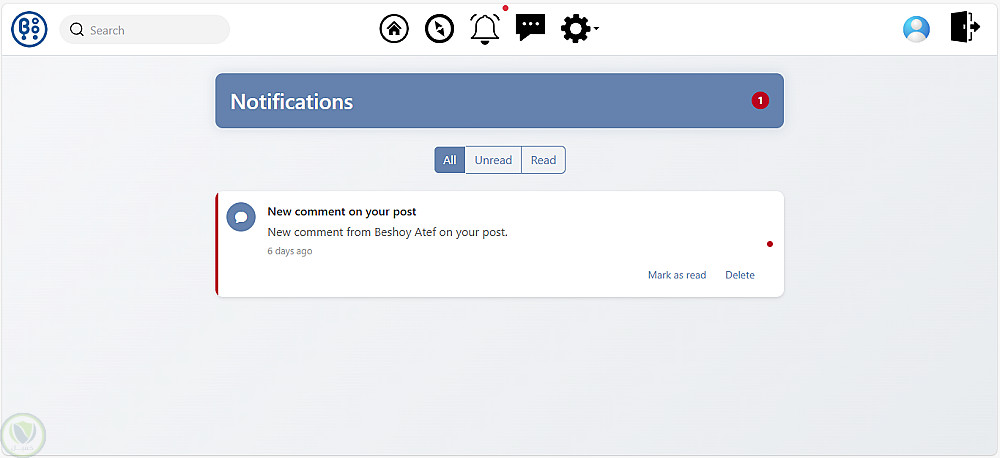Screen dimensions: 1000x458
Task: Log out using the door icon
Action: (x=964, y=27)
